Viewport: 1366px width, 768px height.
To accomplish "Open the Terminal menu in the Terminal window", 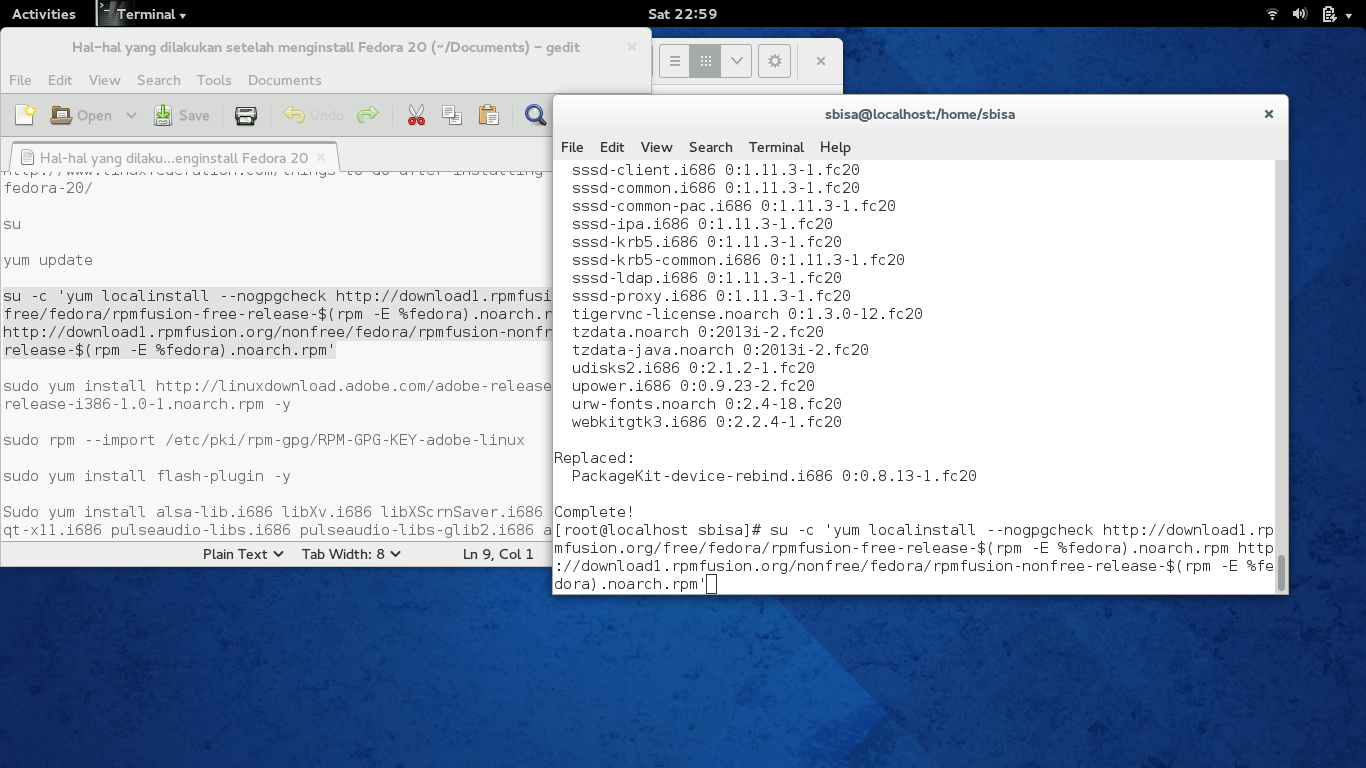I will (x=776, y=147).
